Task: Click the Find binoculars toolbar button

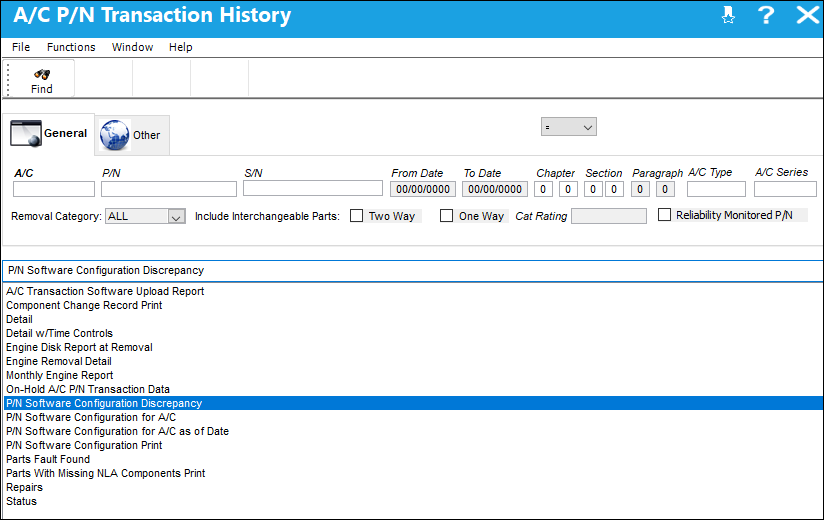Action: click(42, 80)
